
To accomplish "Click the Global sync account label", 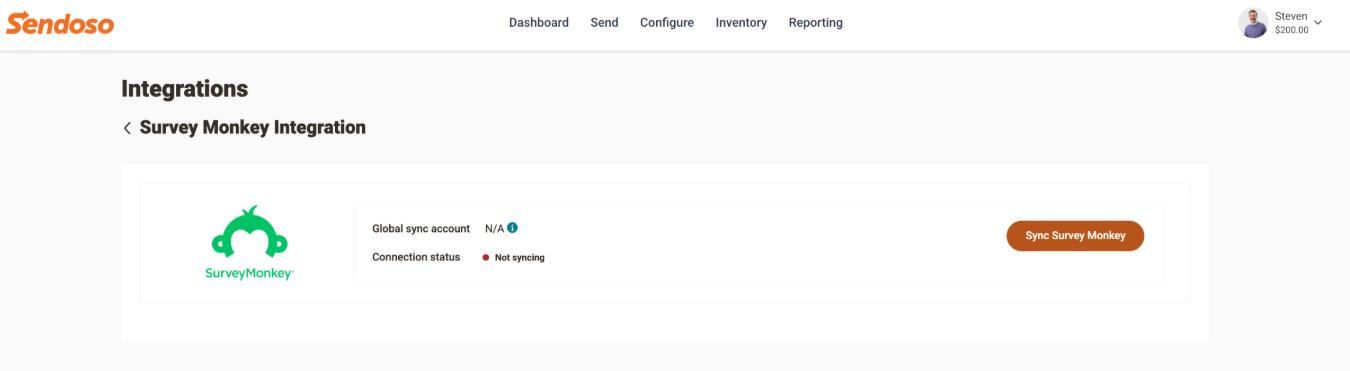I will 421,229.
